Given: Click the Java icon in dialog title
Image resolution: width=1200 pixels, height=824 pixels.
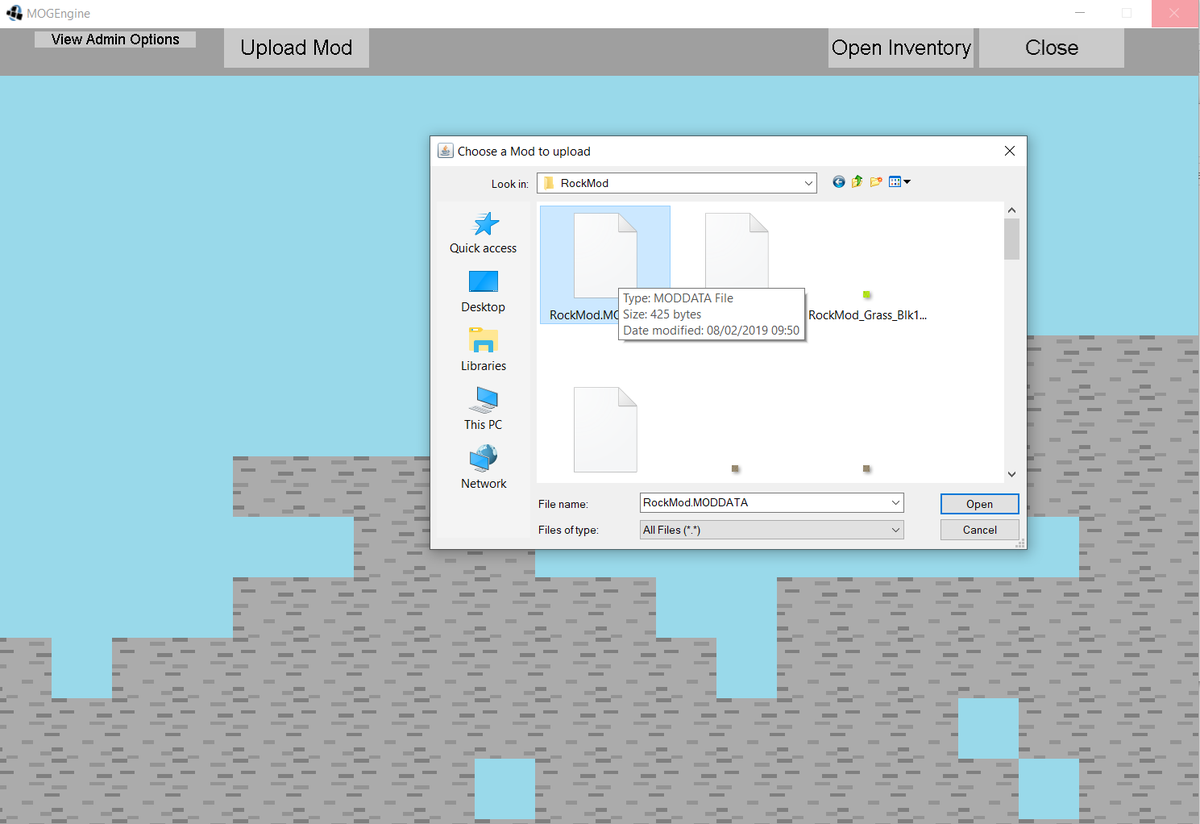Looking at the screenshot, I should click(445, 151).
